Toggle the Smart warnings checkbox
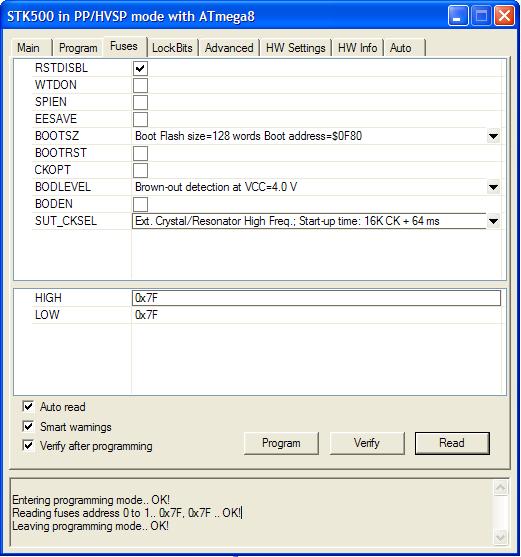The image size is (521, 557). (28, 426)
